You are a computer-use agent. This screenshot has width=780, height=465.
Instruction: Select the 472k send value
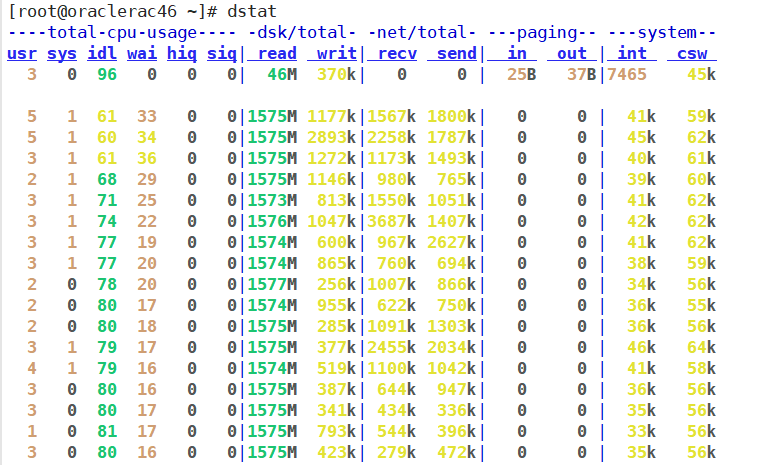(x=457, y=453)
